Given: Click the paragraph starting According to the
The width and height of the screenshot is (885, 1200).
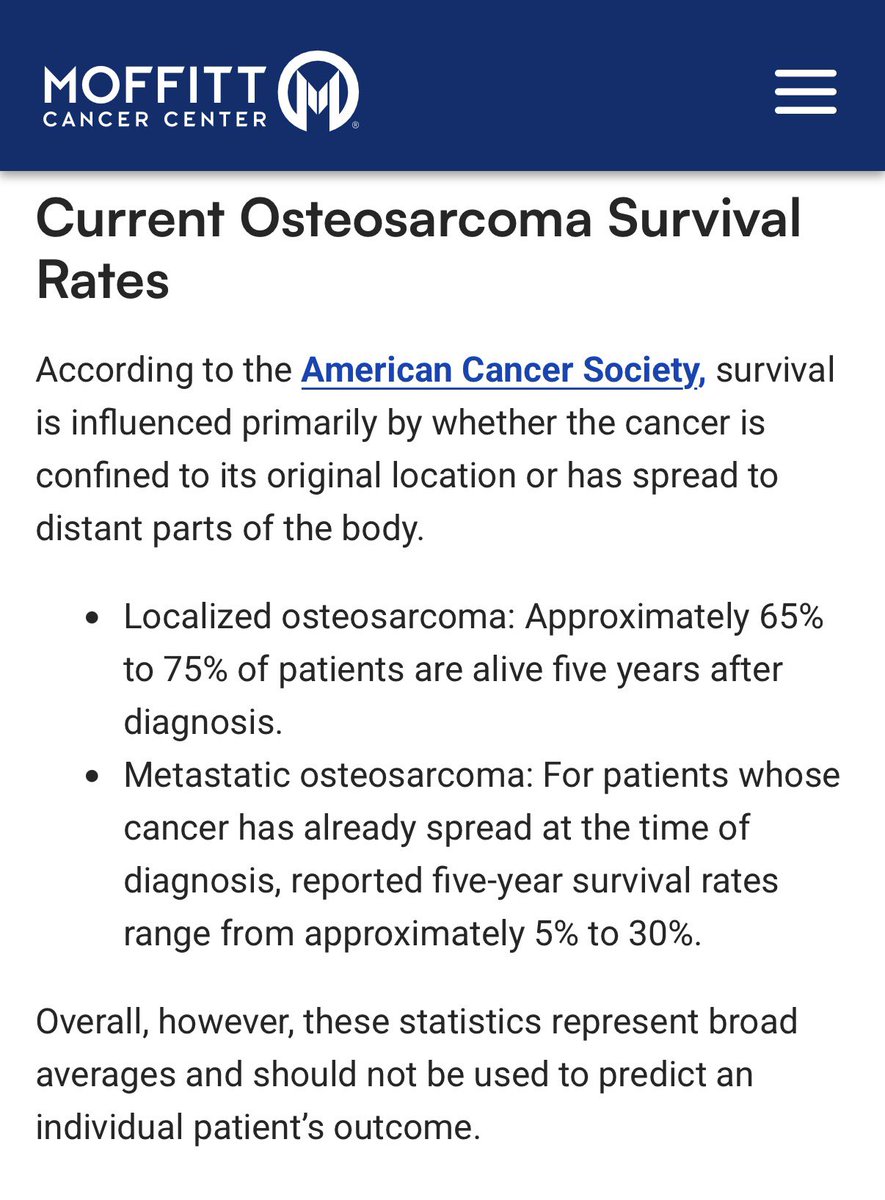Looking at the screenshot, I should coord(435,449).
